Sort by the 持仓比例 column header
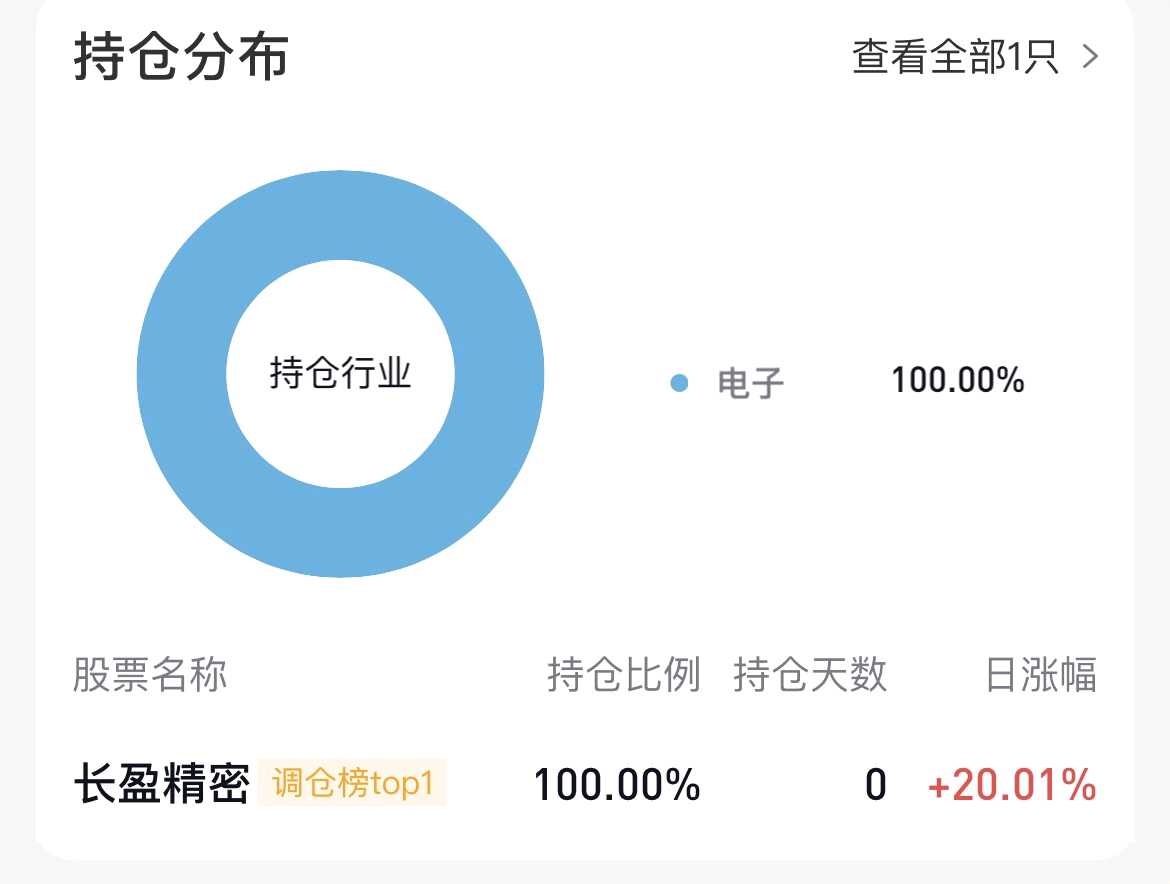The width and height of the screenshot is (1170, 884). [x=623, y=675]
